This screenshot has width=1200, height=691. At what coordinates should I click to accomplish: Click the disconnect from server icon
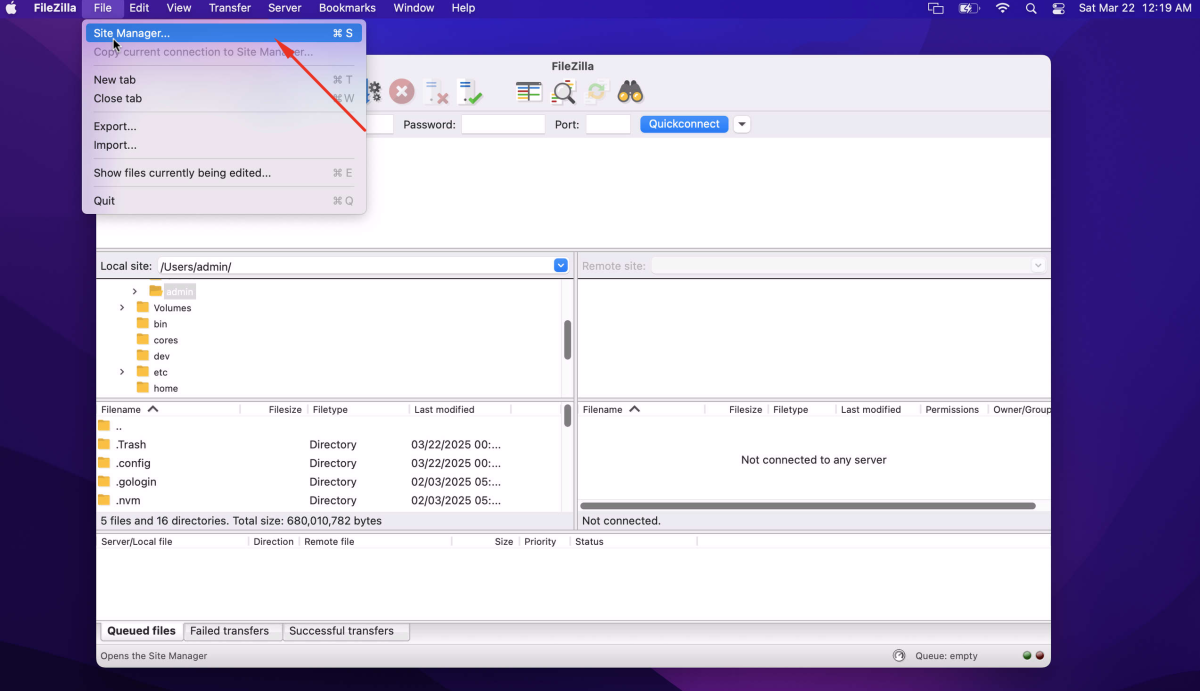pos(437,93)
